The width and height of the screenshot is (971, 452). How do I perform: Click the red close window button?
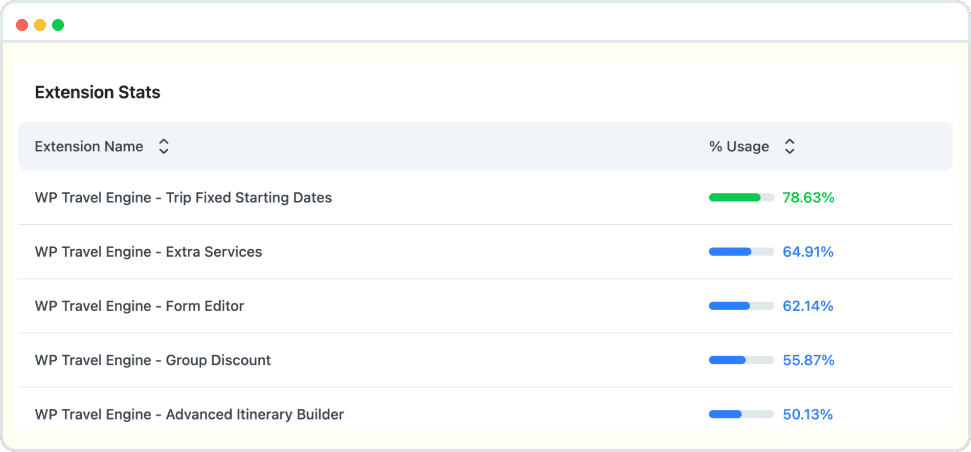tap(22, 25)
